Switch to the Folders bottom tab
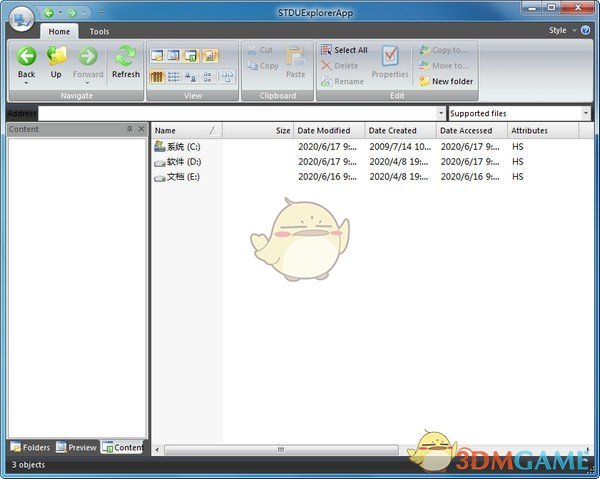Image resolution: width=600 pixels, height=479 pixels. (x=30, y=447)
